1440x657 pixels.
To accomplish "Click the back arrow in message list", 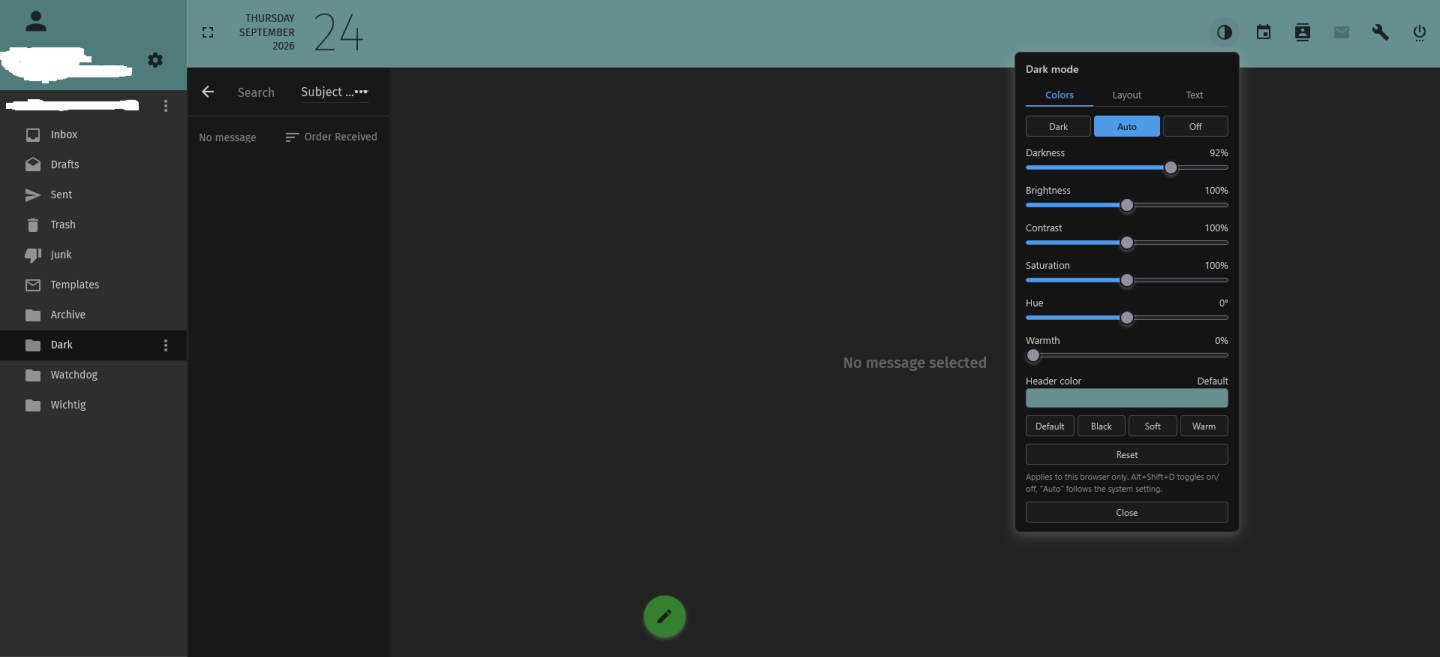I will [x=208, y=92].
